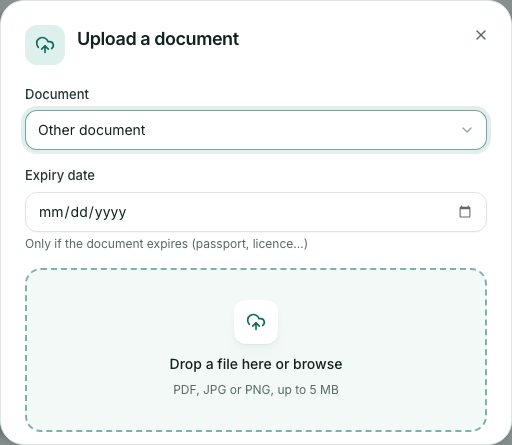This screenshot has height=445, width=512.
Task: Click the dropdown chevron beside Other document
Action: pyautogui.click(x=467, y=130)
